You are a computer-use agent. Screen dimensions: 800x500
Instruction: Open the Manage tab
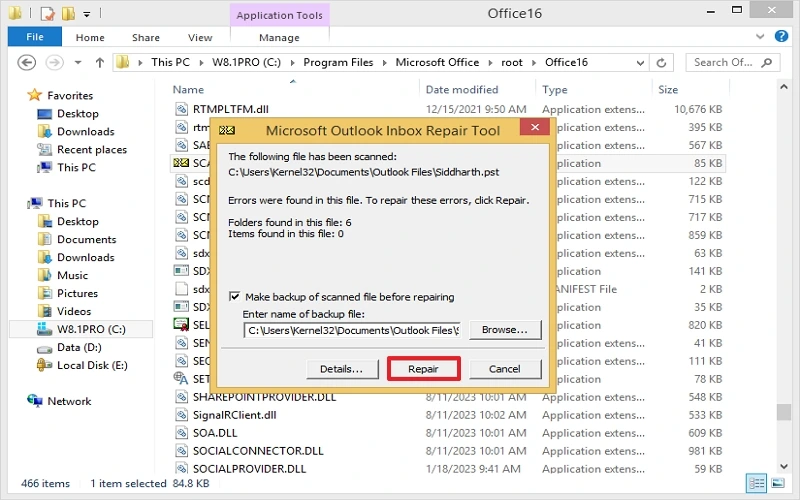click(x=279, y=37)
